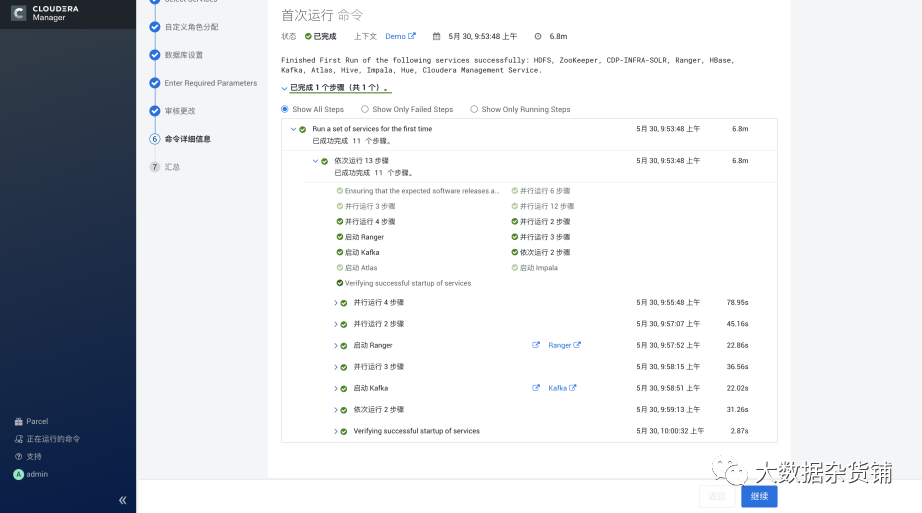922x513 pixels.
Task: Collapse the 已完成 1 个步骤 section chevron
Action: click(x=285, y=88)
